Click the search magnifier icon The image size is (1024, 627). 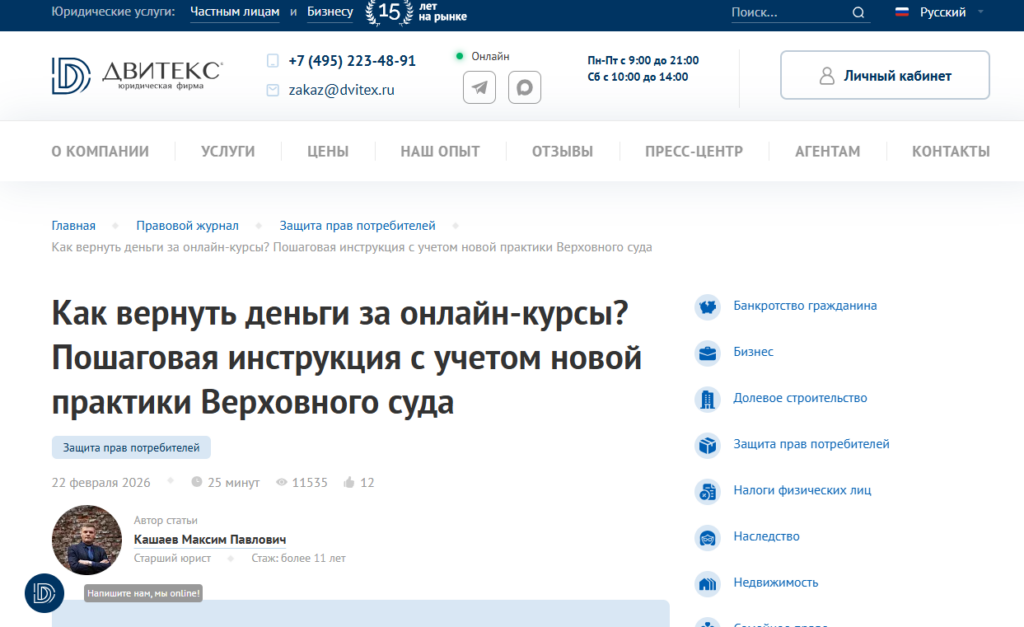[x=858, y=13]
